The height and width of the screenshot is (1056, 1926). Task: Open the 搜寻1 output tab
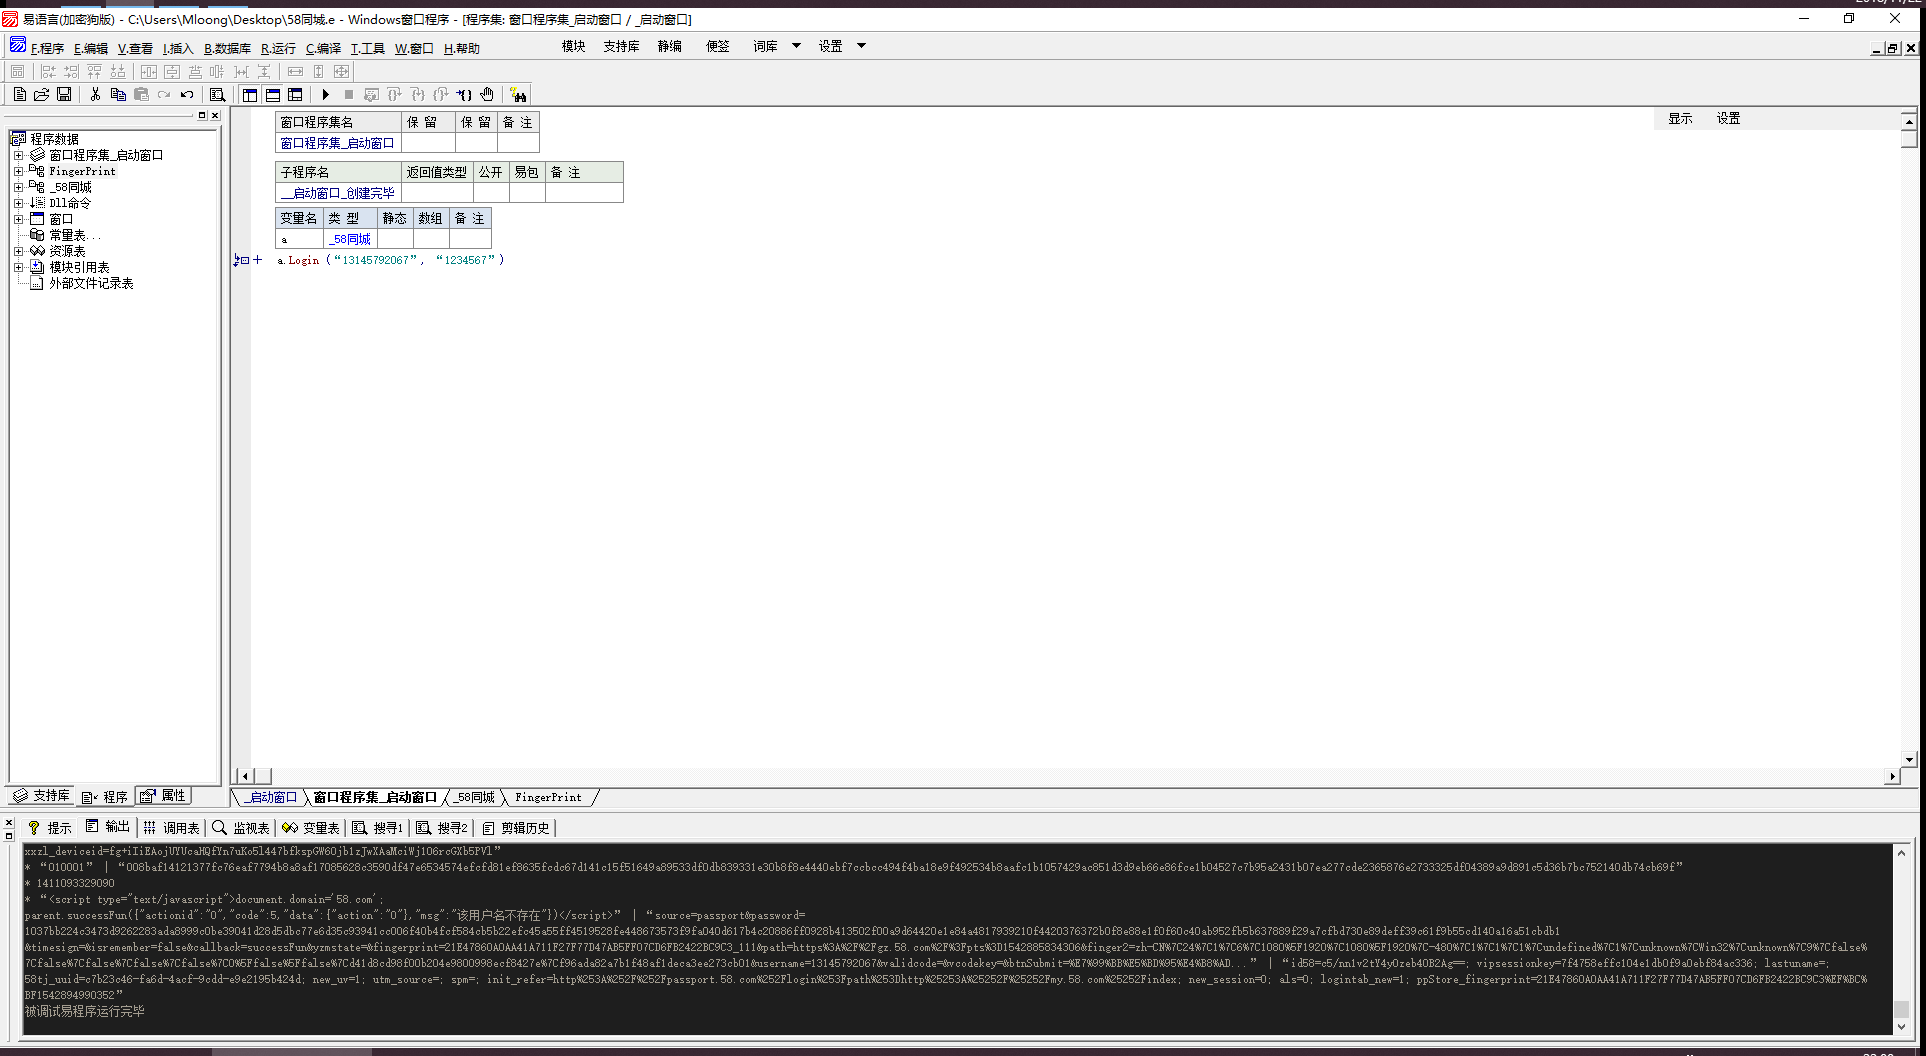[x=377, y=827]
